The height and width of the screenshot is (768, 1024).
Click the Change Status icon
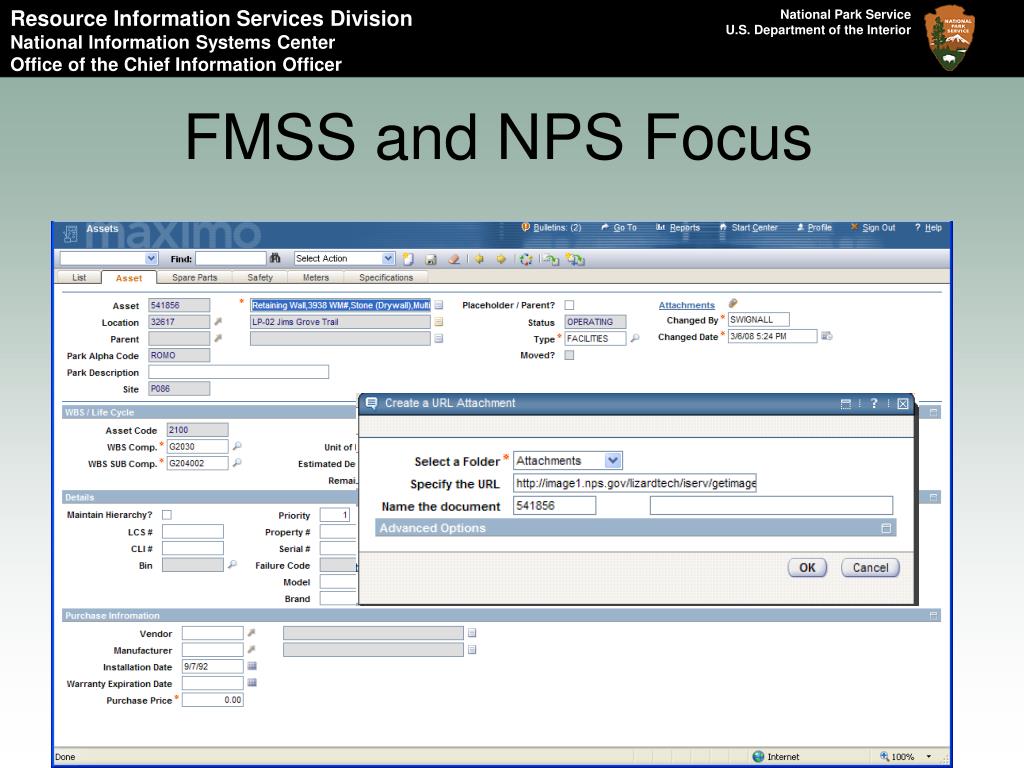click(526, 259)
